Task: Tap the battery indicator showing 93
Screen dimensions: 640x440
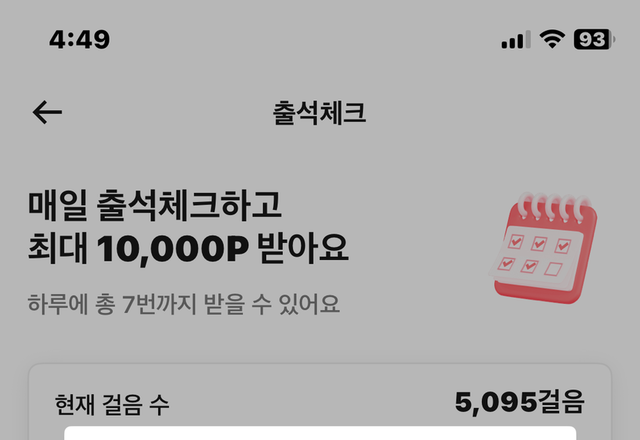Action: (594, 39)
